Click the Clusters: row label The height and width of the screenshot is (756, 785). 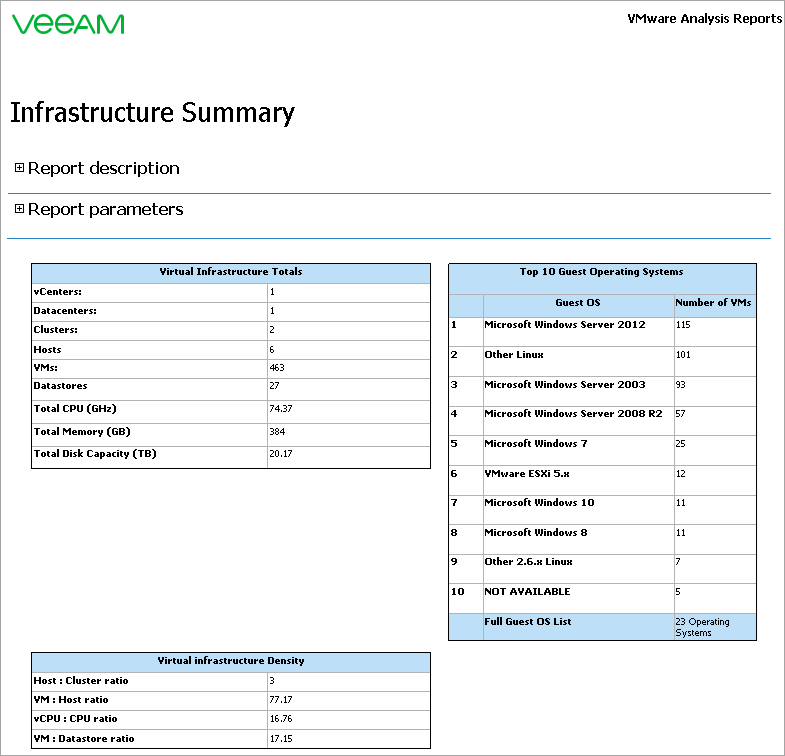click(x=56, y=330)
